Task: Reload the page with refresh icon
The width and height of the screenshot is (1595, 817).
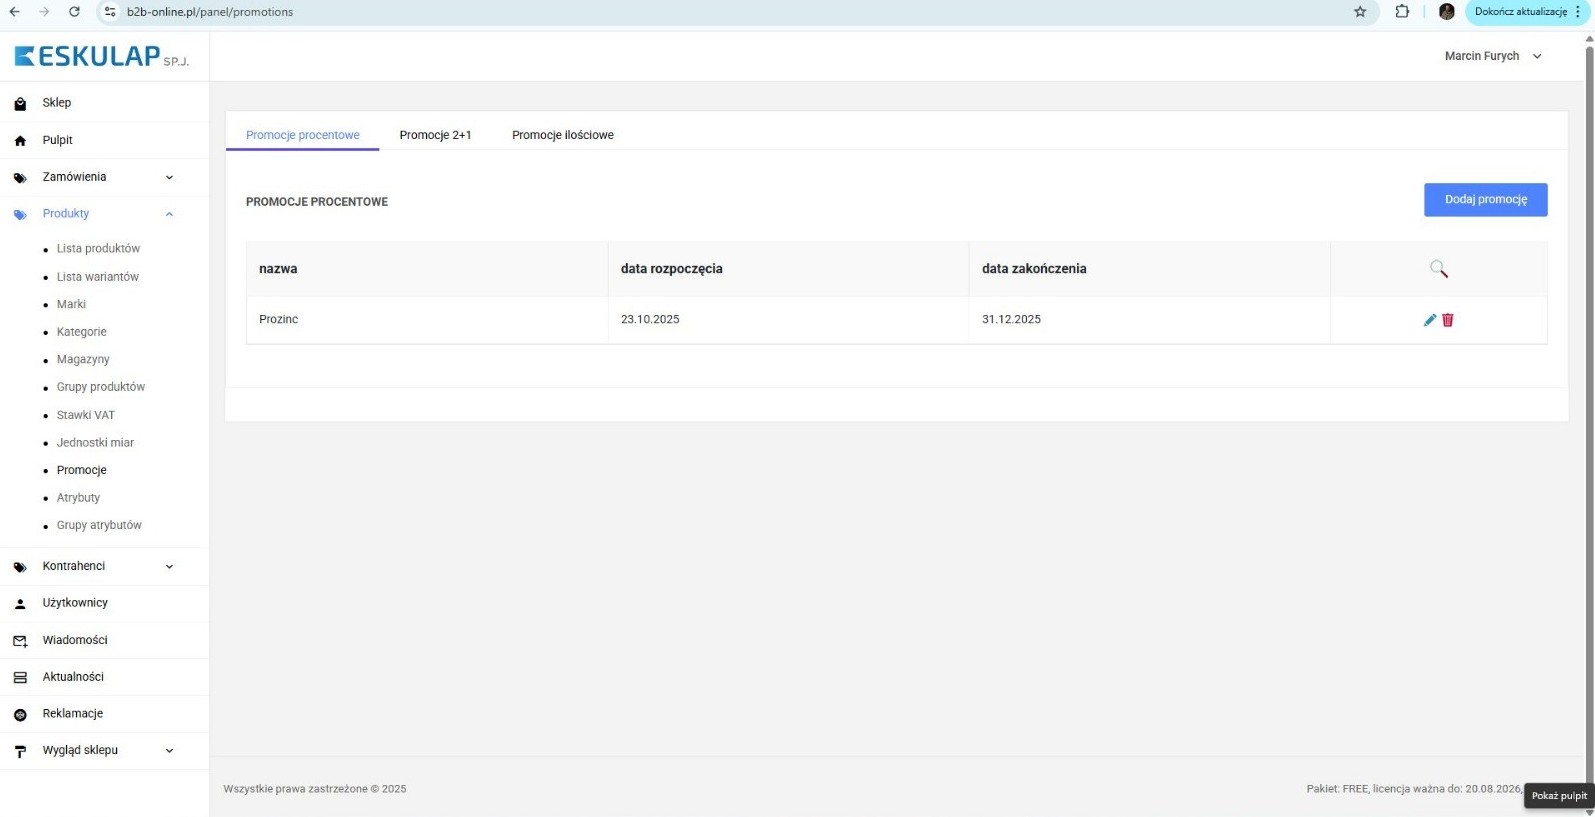Action: (74, 12)
